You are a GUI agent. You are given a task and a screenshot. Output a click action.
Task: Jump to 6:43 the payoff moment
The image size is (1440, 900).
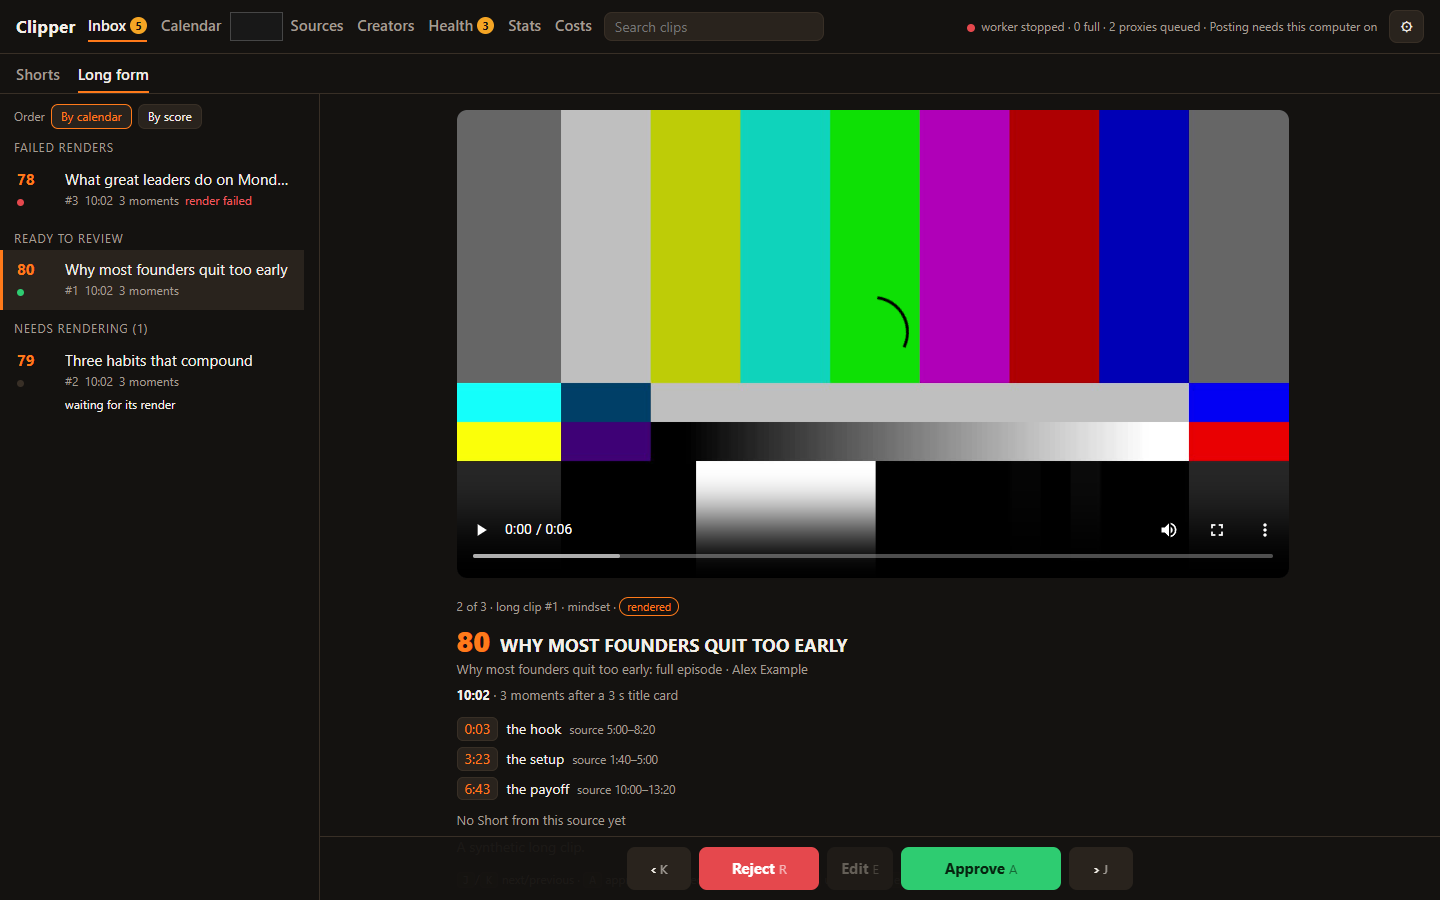[x=477, y=789]
